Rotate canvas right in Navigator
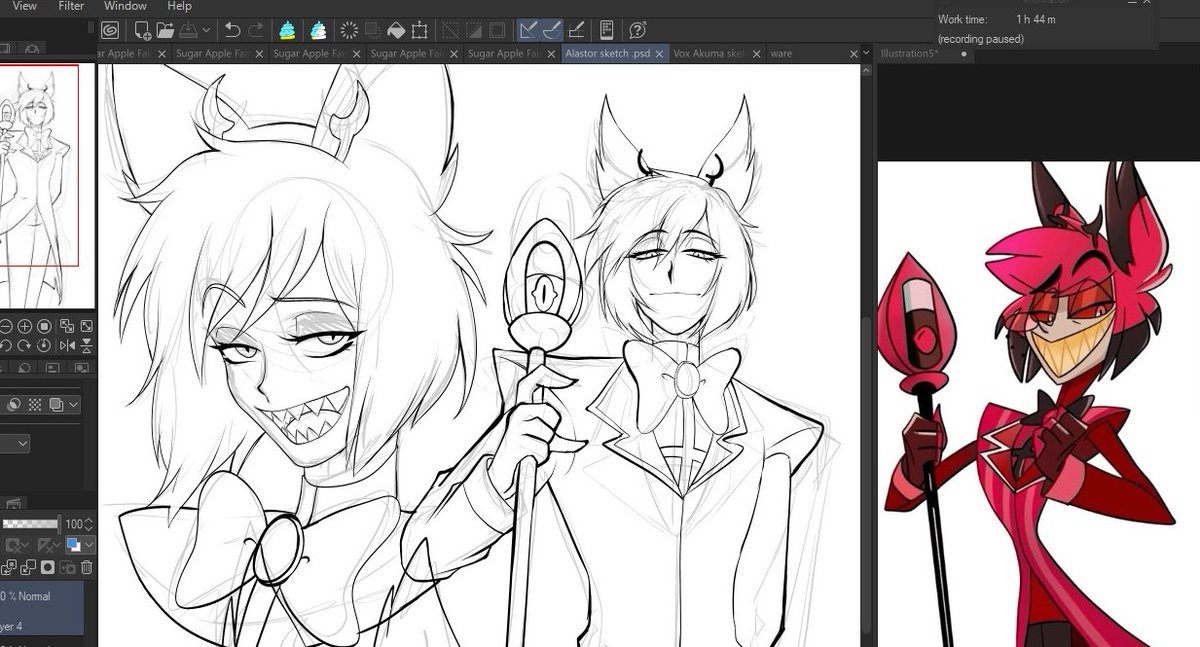 pyautogui.click(x=24, y=346)
